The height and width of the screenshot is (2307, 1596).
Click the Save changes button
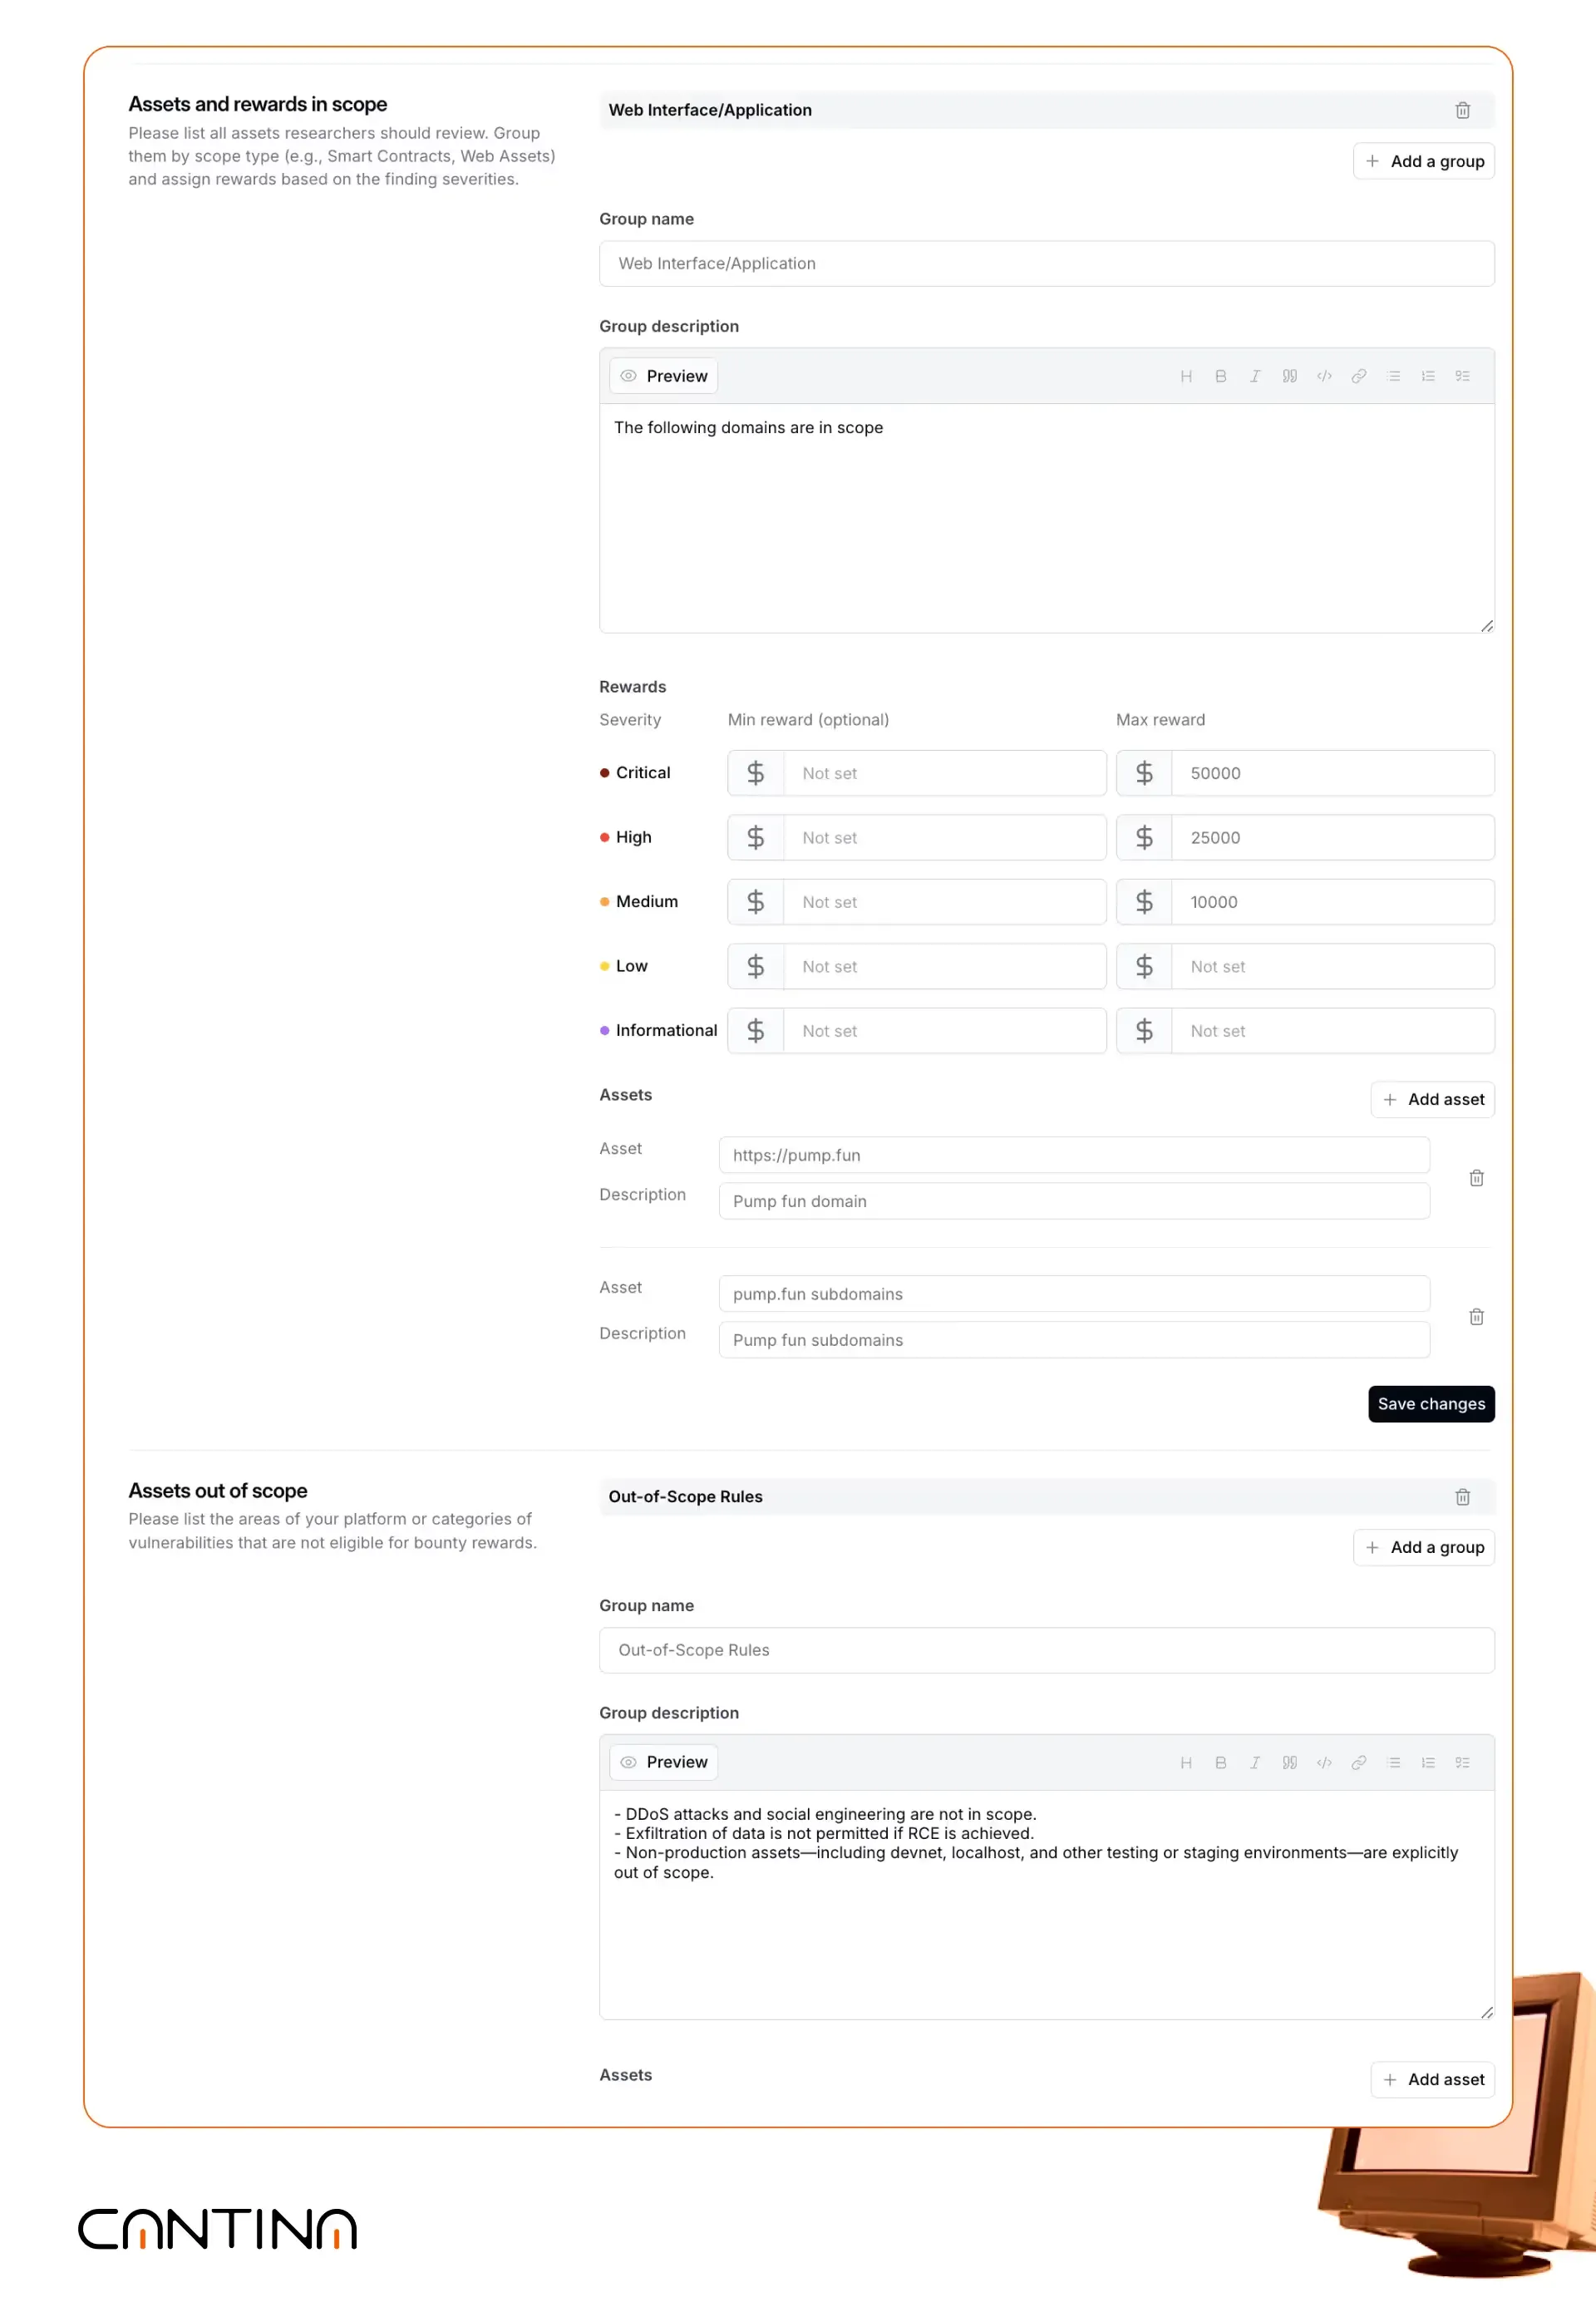point(1431,1404)
